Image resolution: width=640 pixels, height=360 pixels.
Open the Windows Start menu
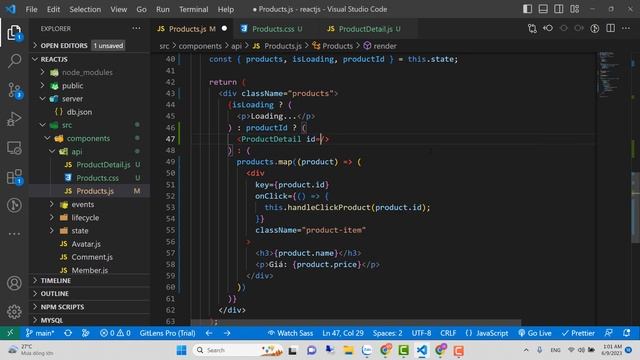tap(182, 350)
